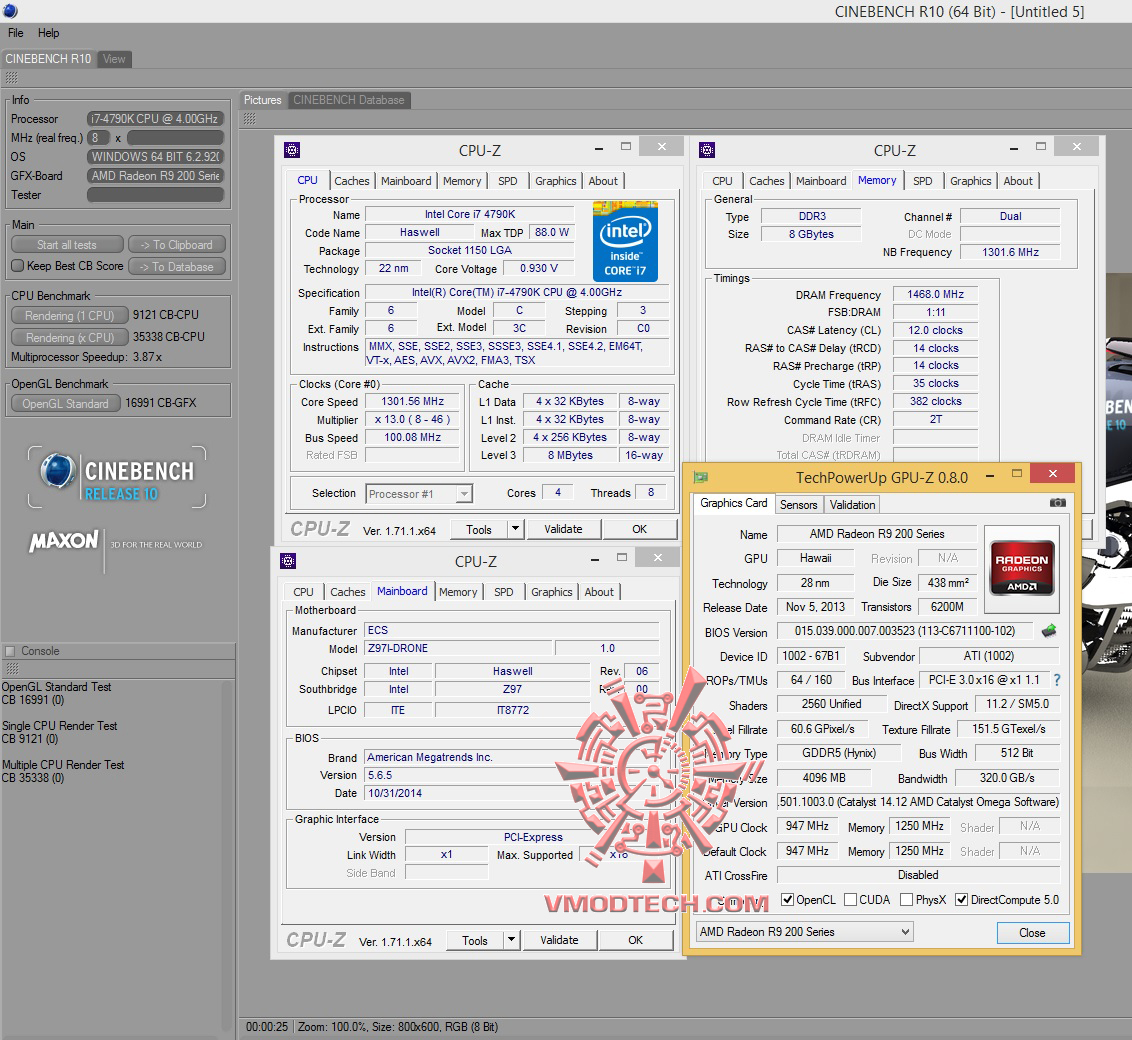Screen dimensions: 1132x1040
Task: Toggle the OpenCL checkbox in GPU-Z
Action: [787, 900]
